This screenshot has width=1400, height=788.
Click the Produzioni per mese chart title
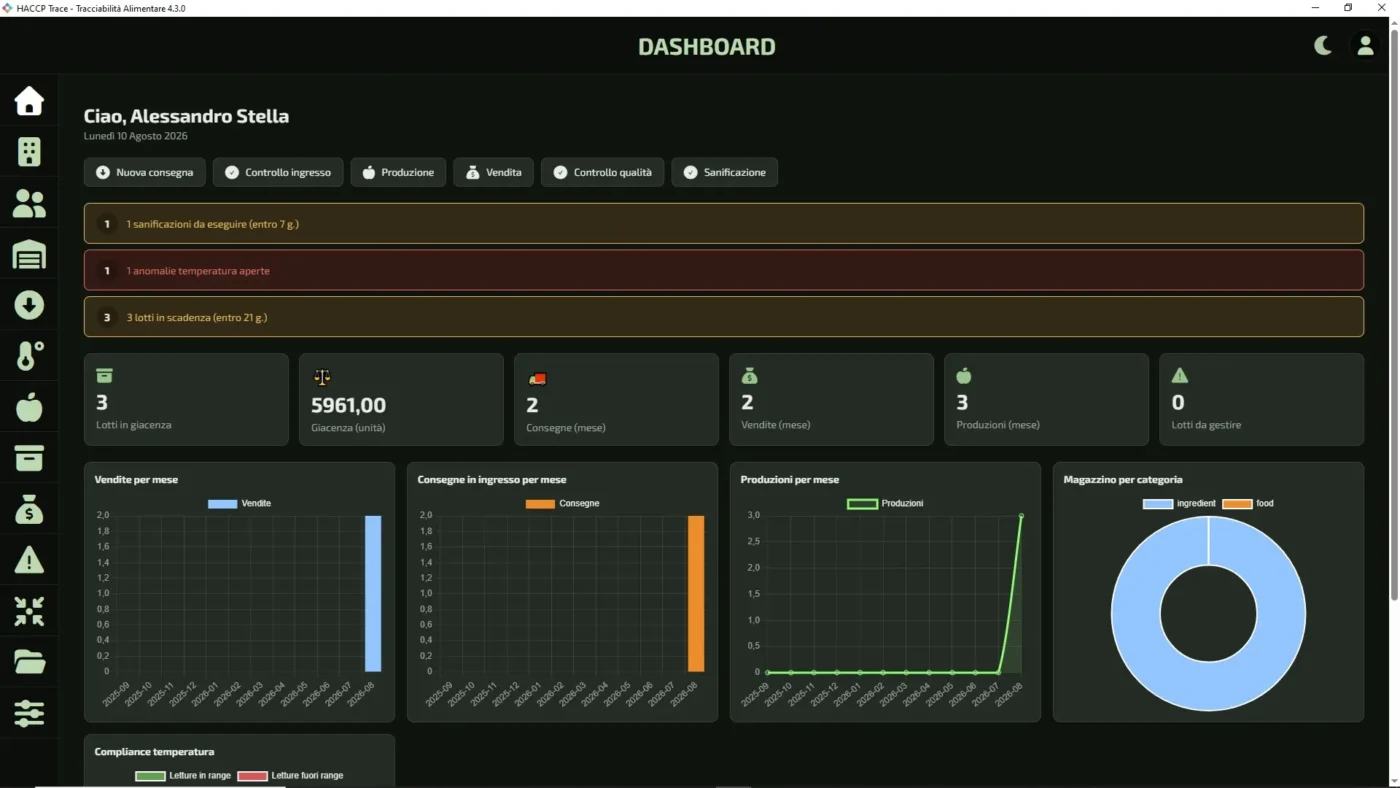790,480
